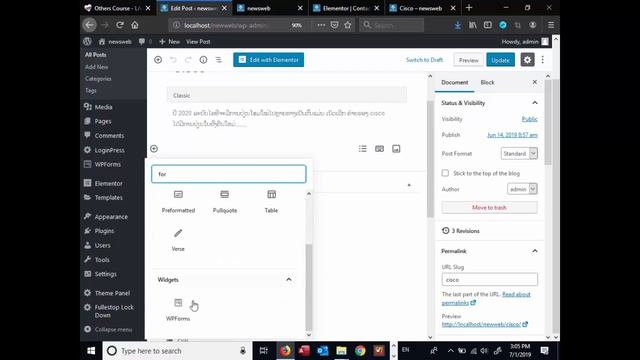This screenshot has height=360, width=640.
Task: Open the Public visibility link
Action: pyautogui.click(x=529, y=119)
